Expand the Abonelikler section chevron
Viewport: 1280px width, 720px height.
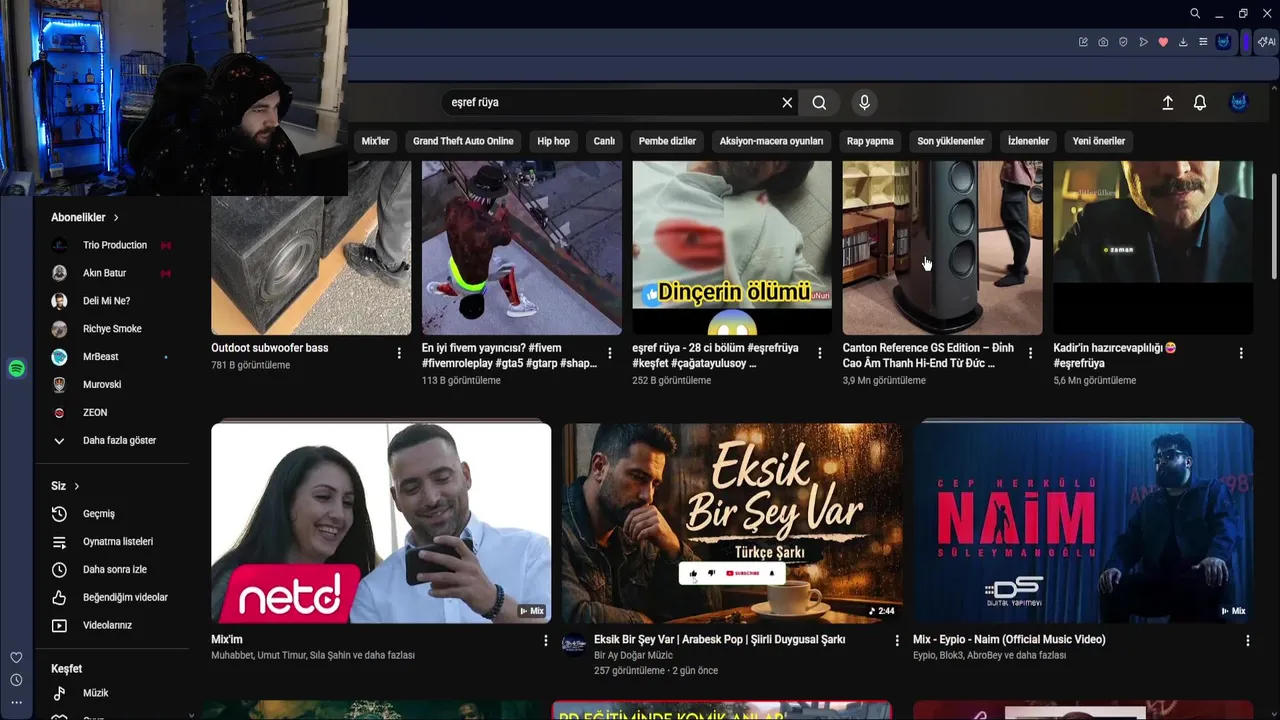point(116,217)
